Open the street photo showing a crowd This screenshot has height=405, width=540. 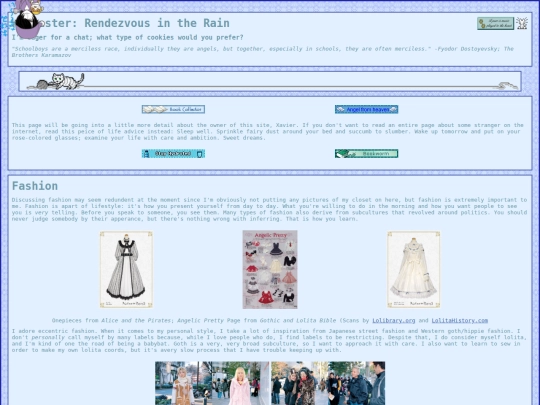coord(328,383)
